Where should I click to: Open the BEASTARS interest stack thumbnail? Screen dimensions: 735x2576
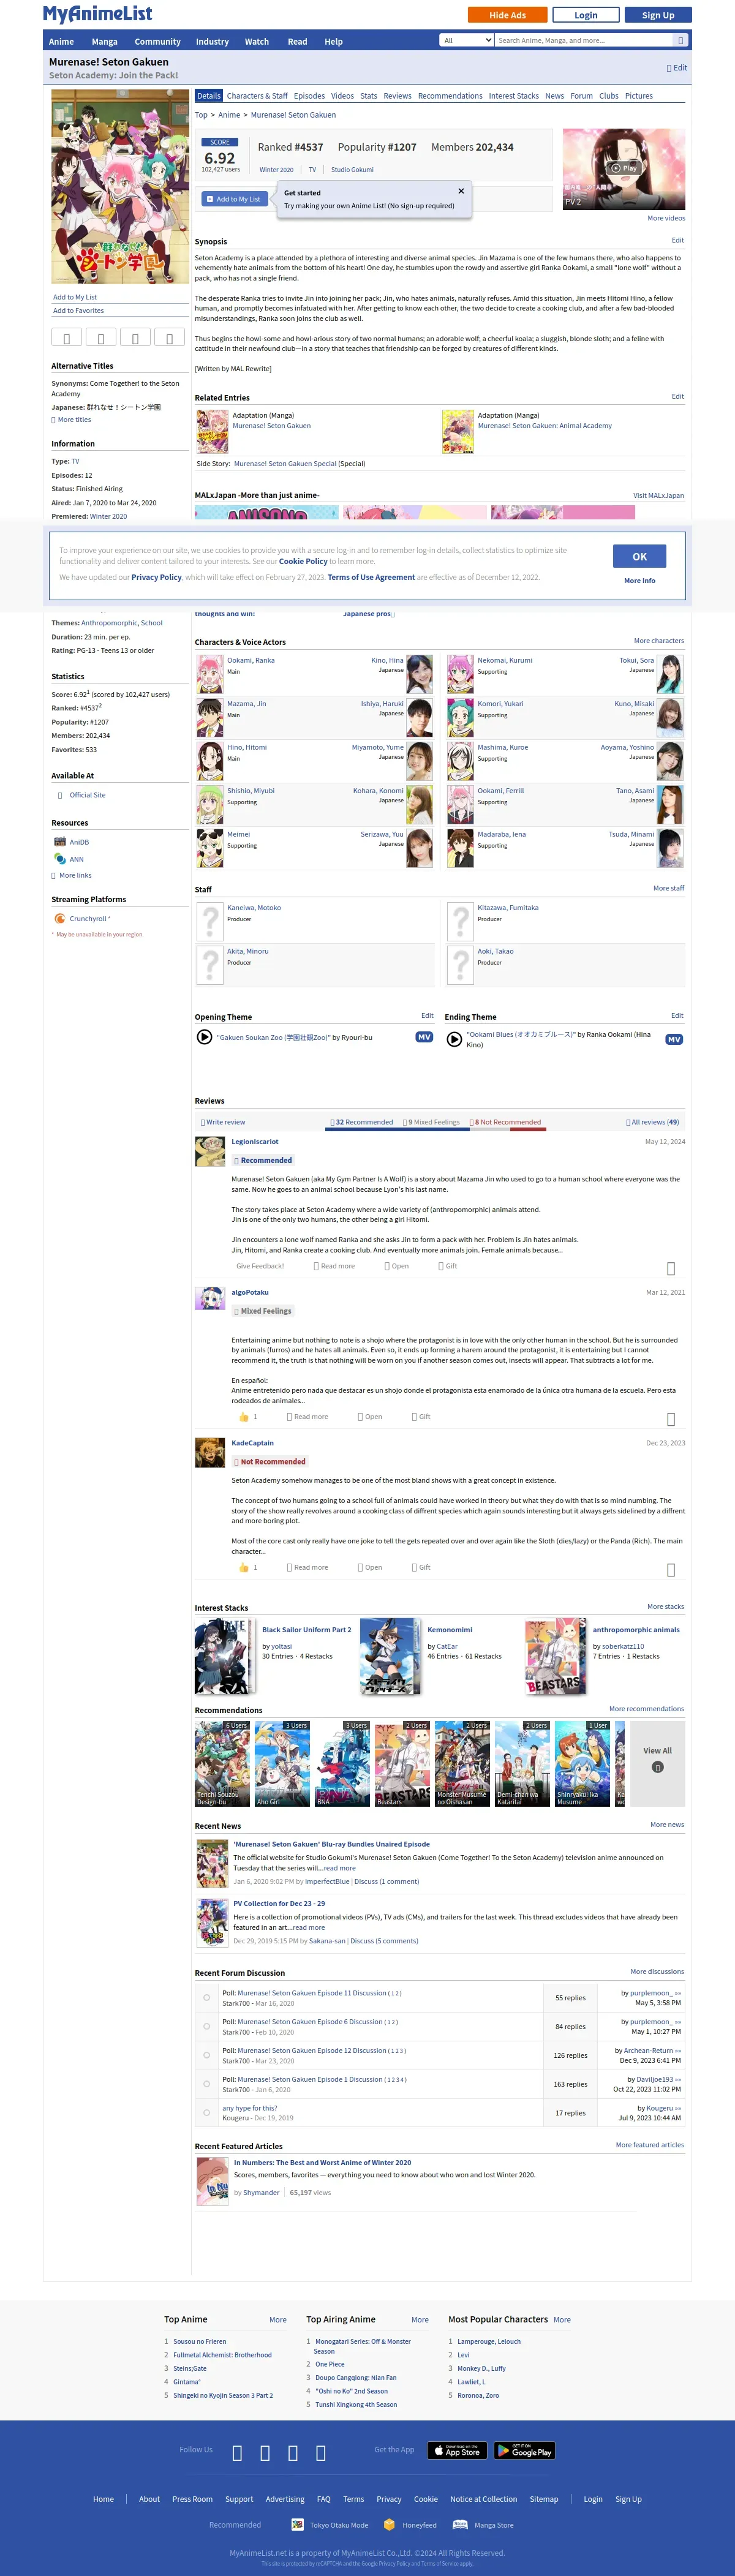coord(555,1656)
